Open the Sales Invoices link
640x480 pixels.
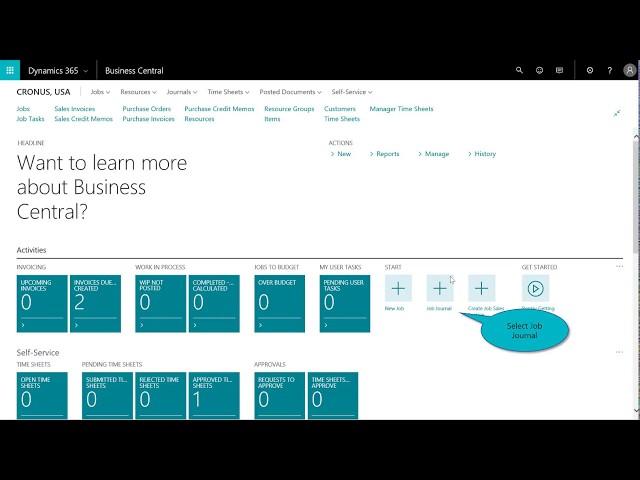coord(75,109)
